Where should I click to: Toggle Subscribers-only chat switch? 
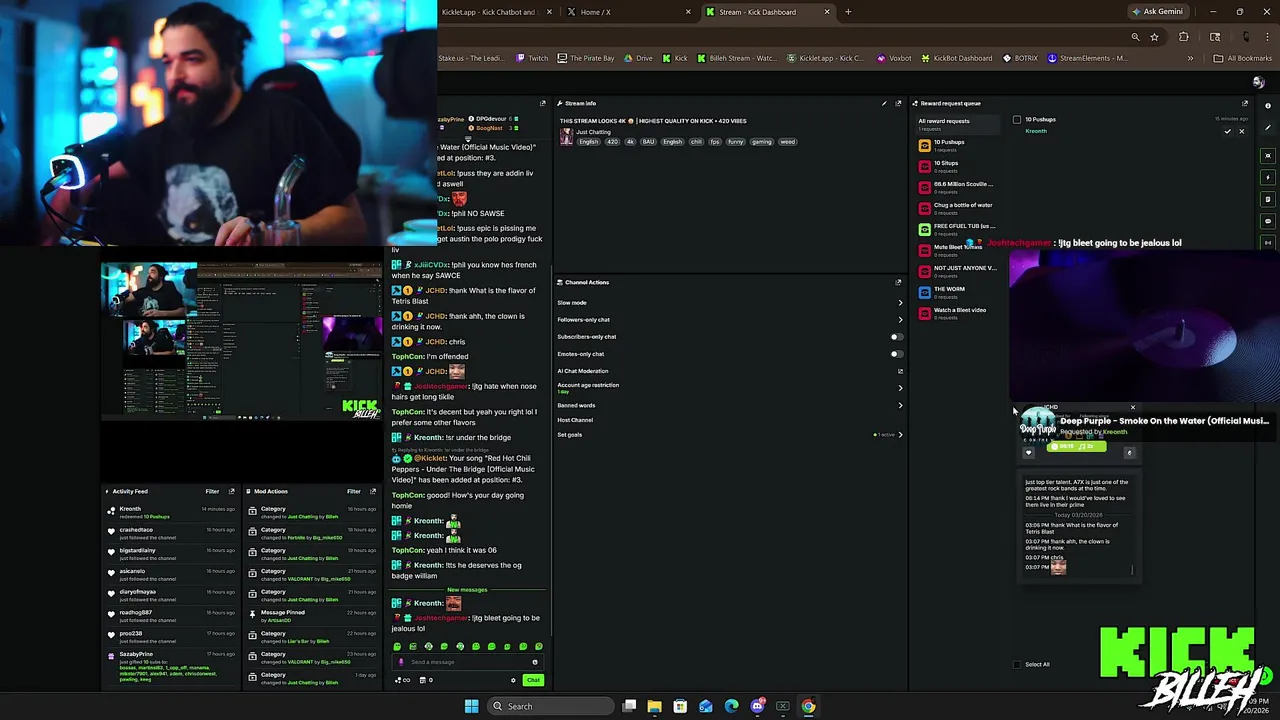coord(896,337)
